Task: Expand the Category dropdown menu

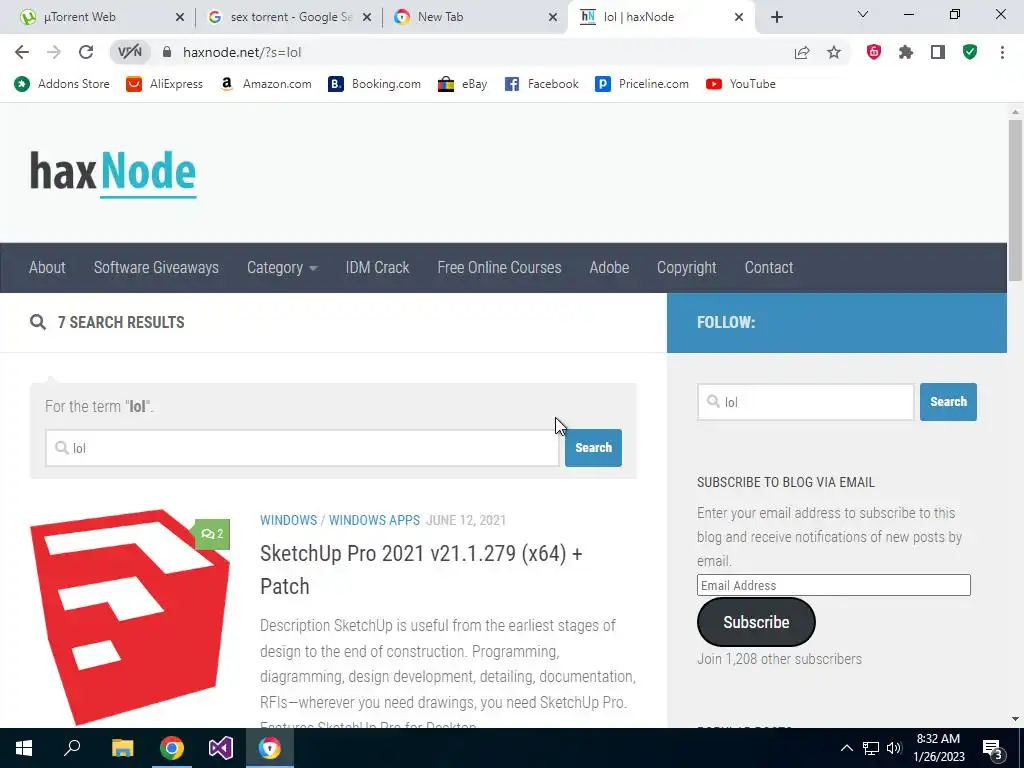Action: tap(282, 268)
